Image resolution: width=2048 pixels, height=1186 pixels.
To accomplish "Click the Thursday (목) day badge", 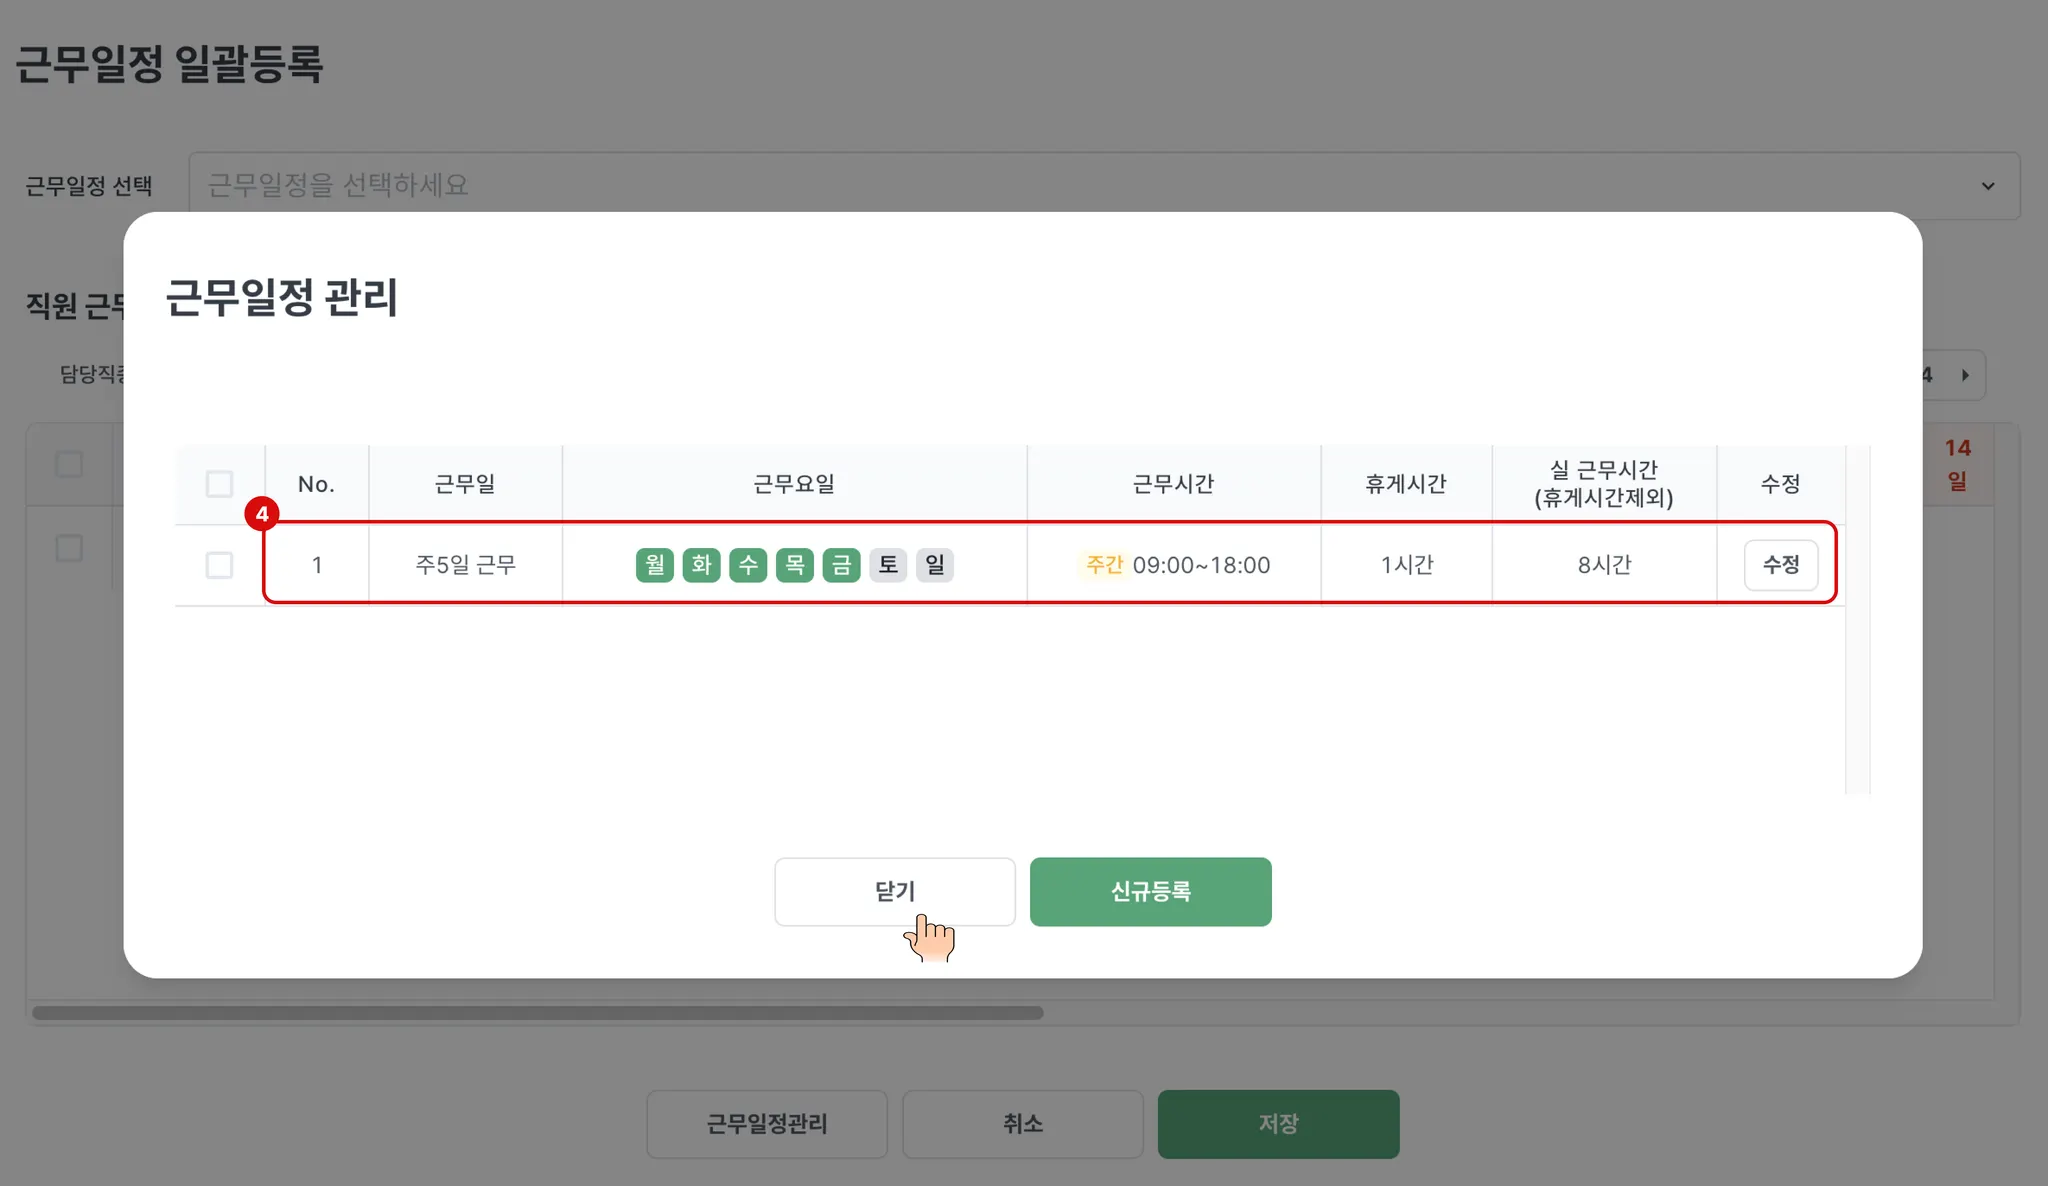I will click(x=794, y=565).
